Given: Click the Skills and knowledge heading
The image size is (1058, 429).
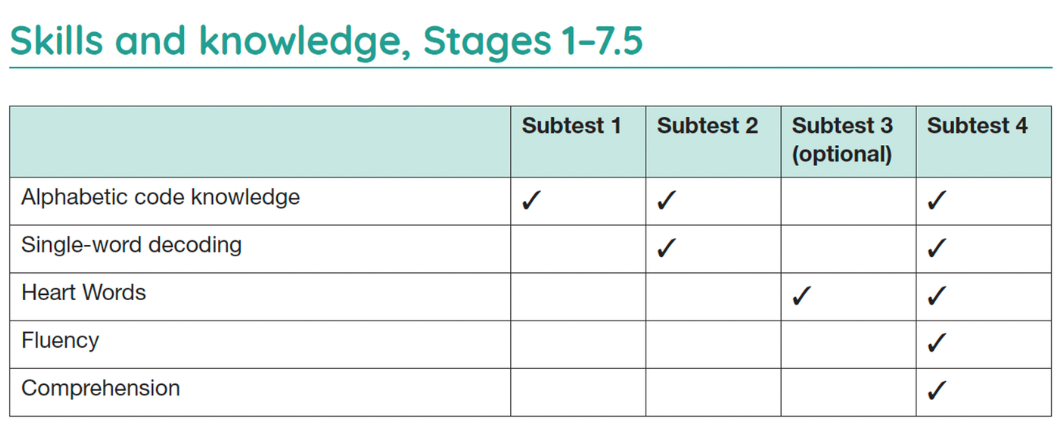Looking at the screenshot, I should point(326,41).
